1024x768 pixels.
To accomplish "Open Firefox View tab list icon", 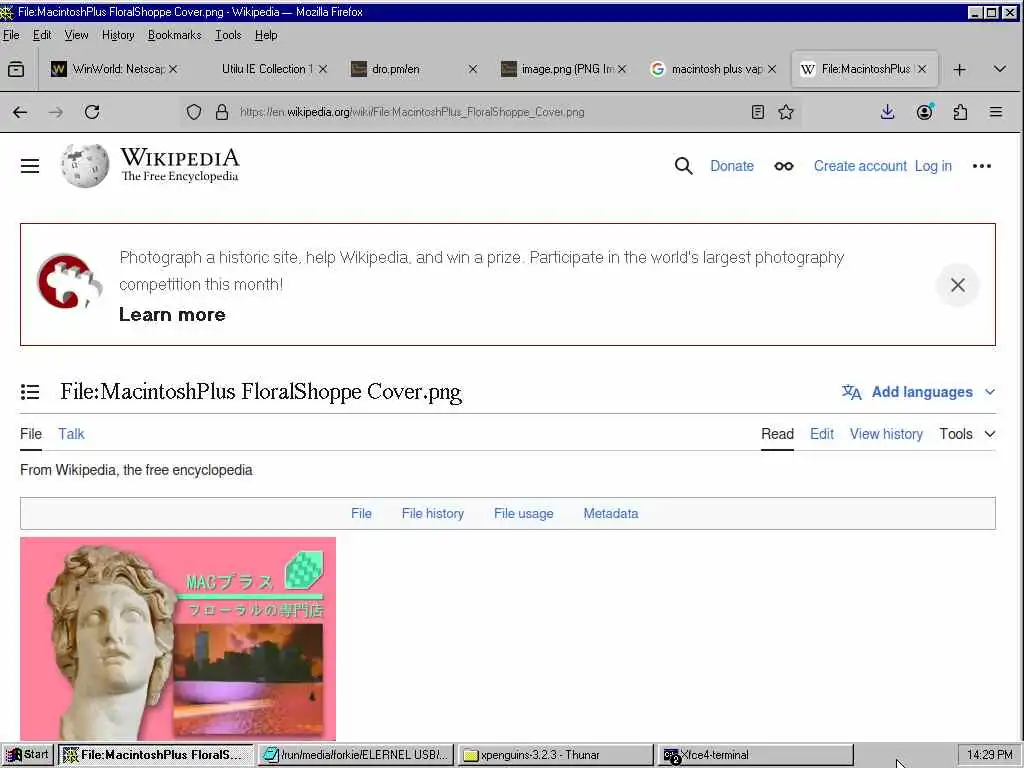I will [16, 69].
